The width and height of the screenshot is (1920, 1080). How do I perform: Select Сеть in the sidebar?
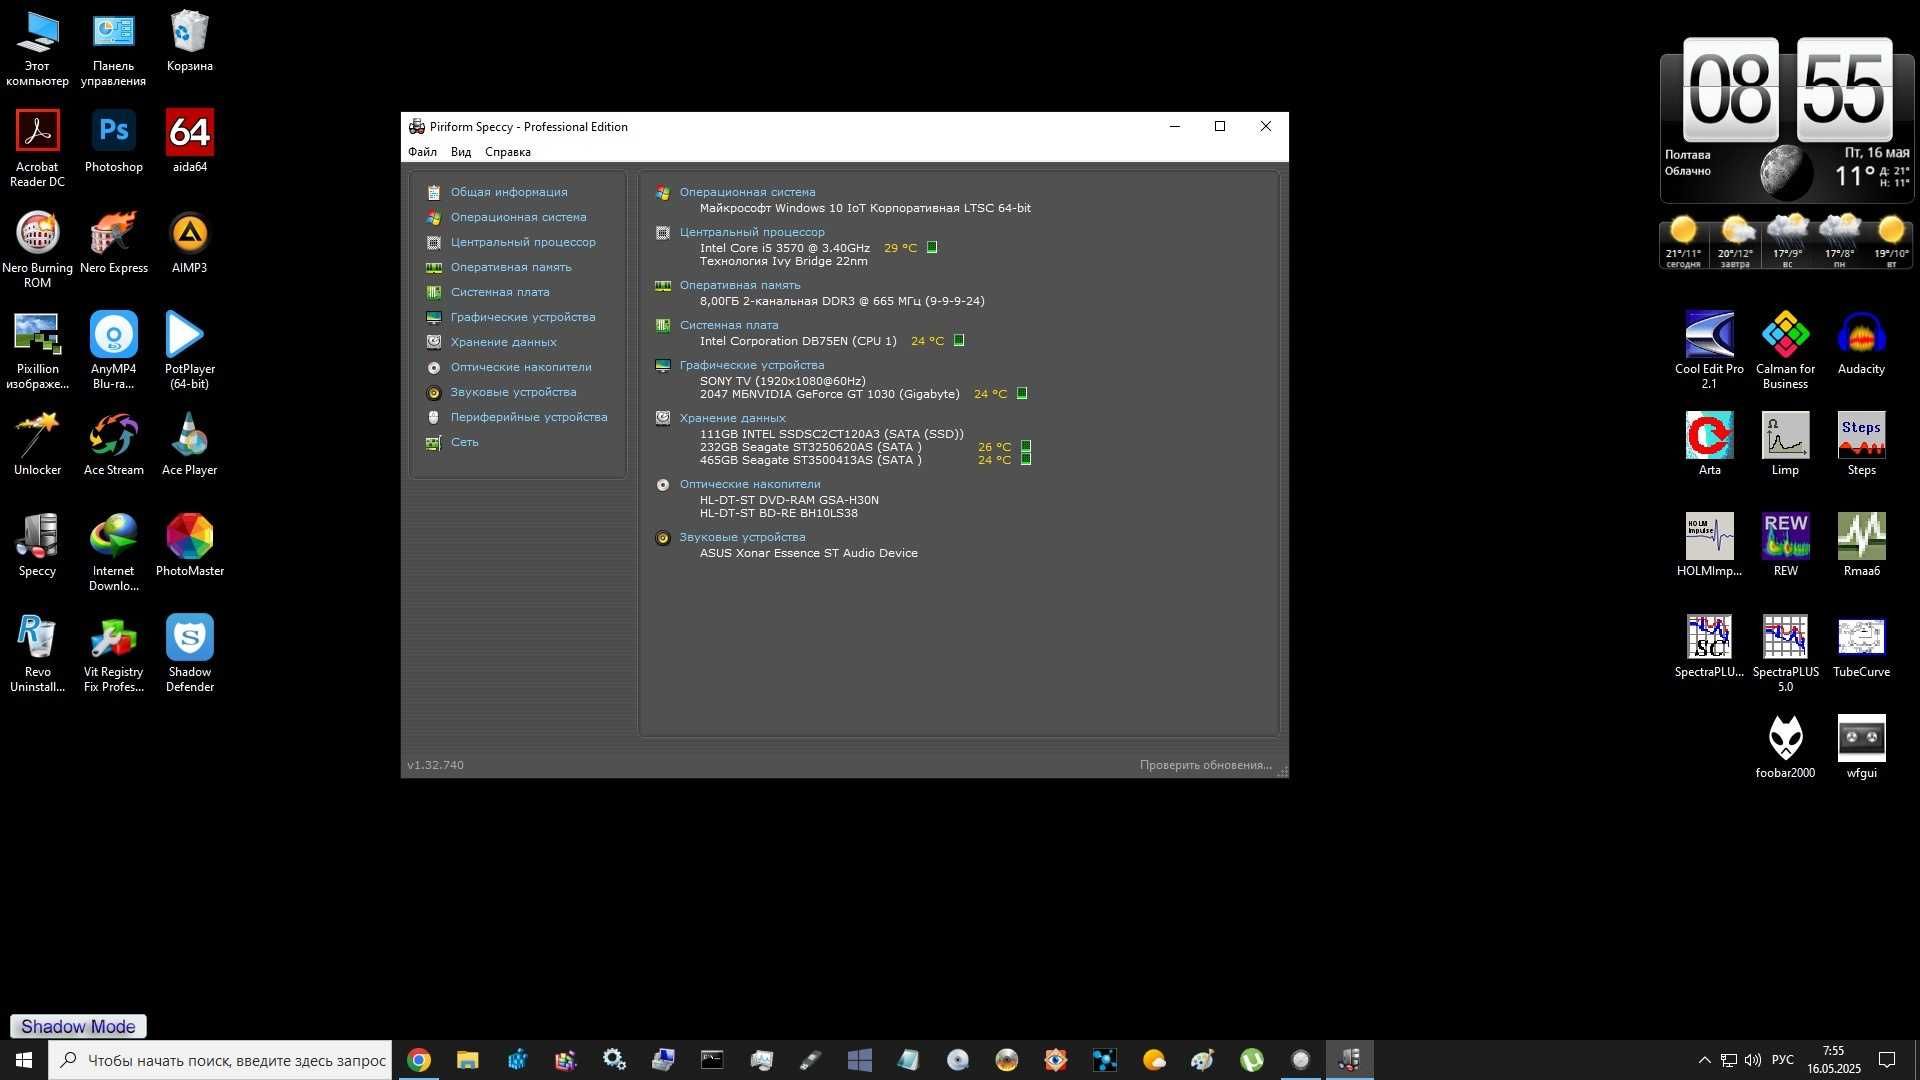click(x=464, y=442)
